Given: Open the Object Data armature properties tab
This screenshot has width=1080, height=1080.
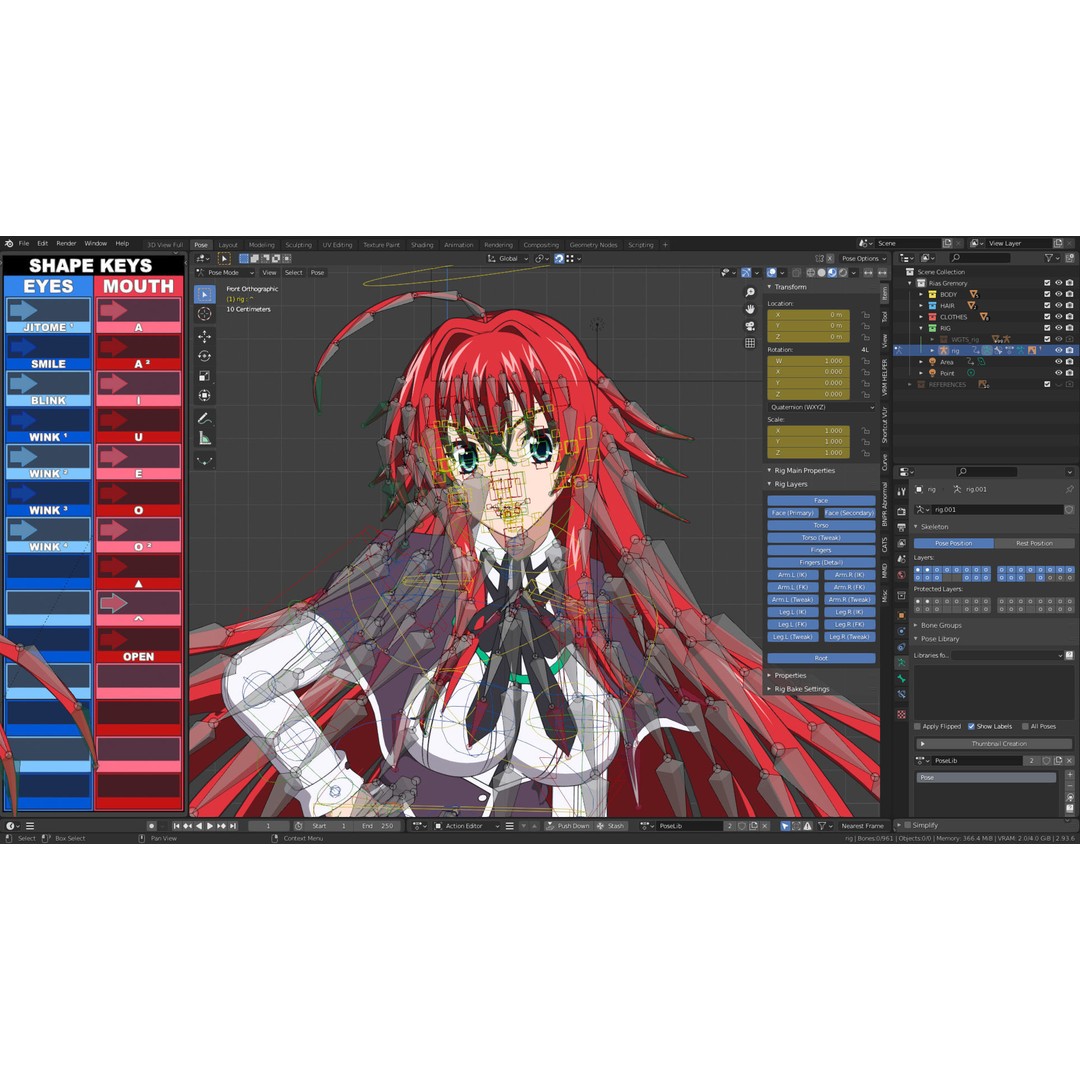Looking at the screenshot, I should pyautogui.click(x=902, y=663).
